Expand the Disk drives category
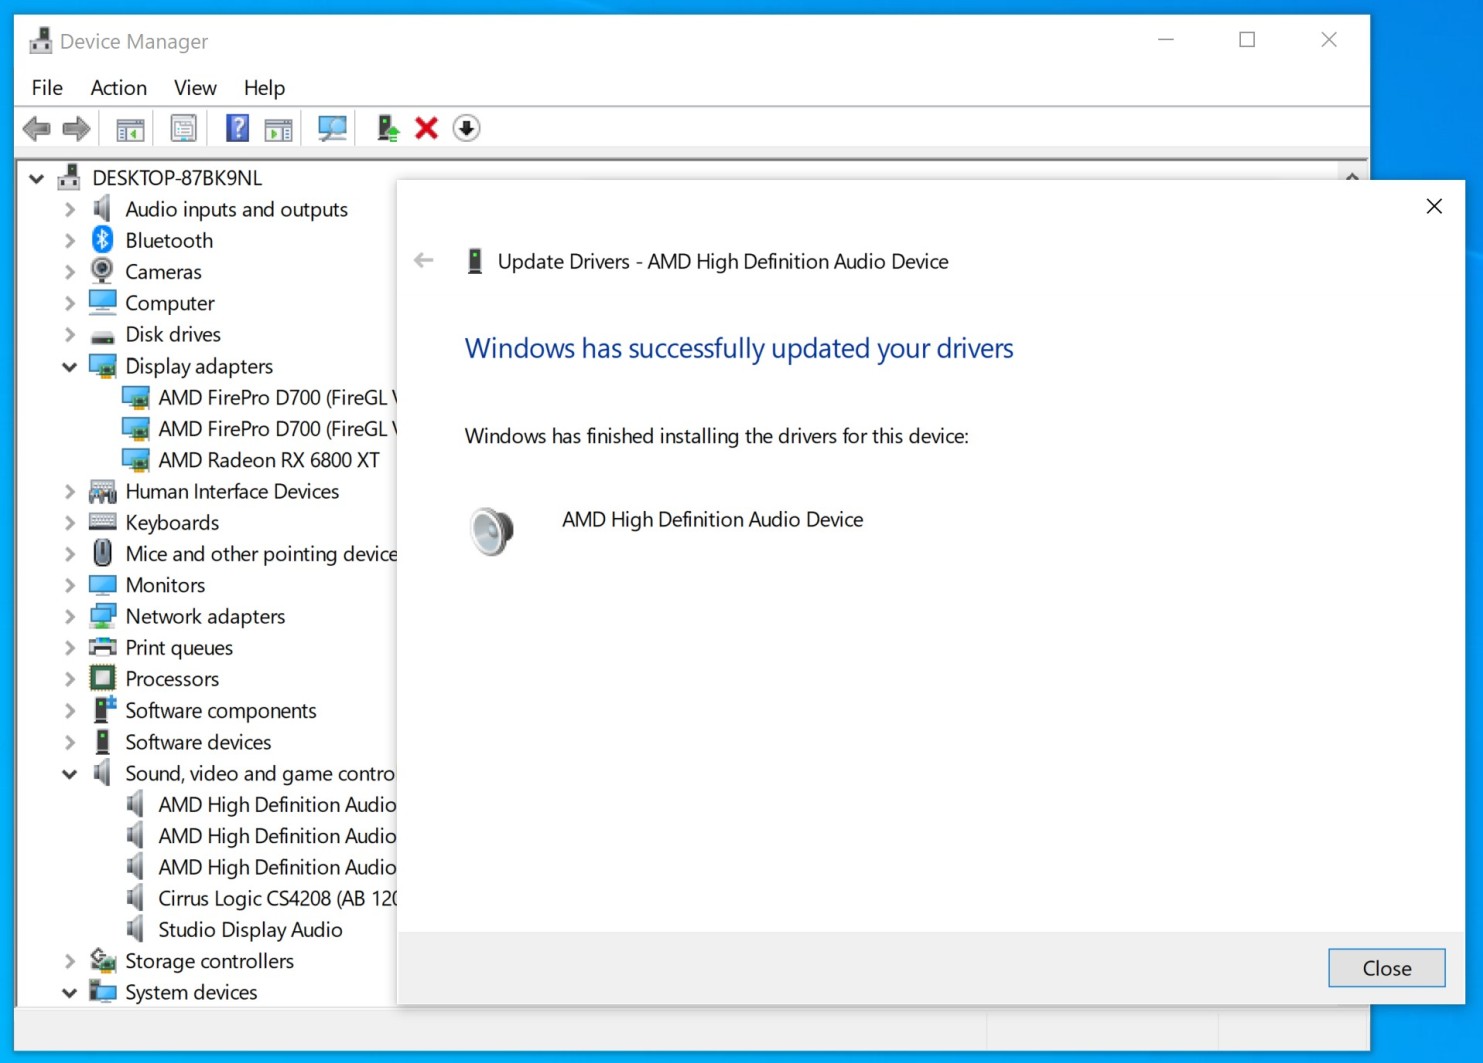 point(70,335)
